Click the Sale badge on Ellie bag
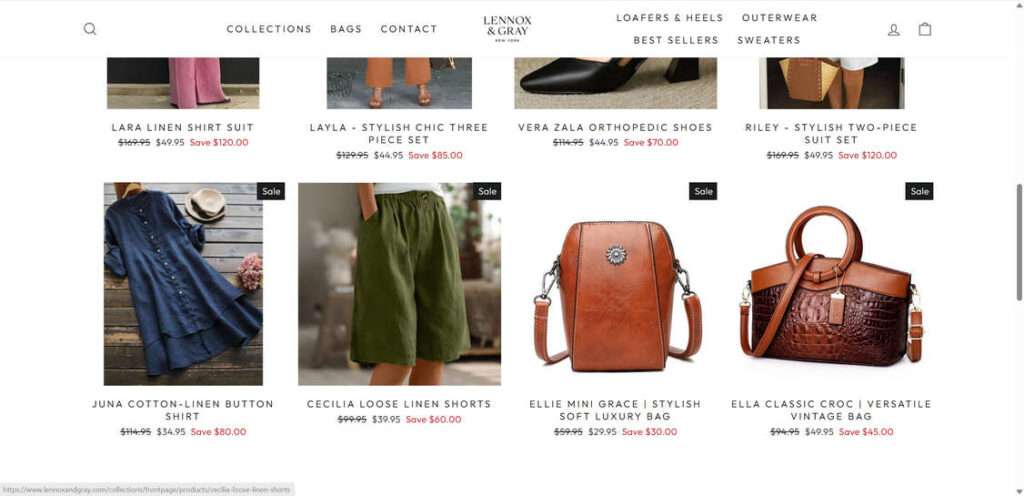The width and height of the screenshot is (1024, 496). [703, 191]
